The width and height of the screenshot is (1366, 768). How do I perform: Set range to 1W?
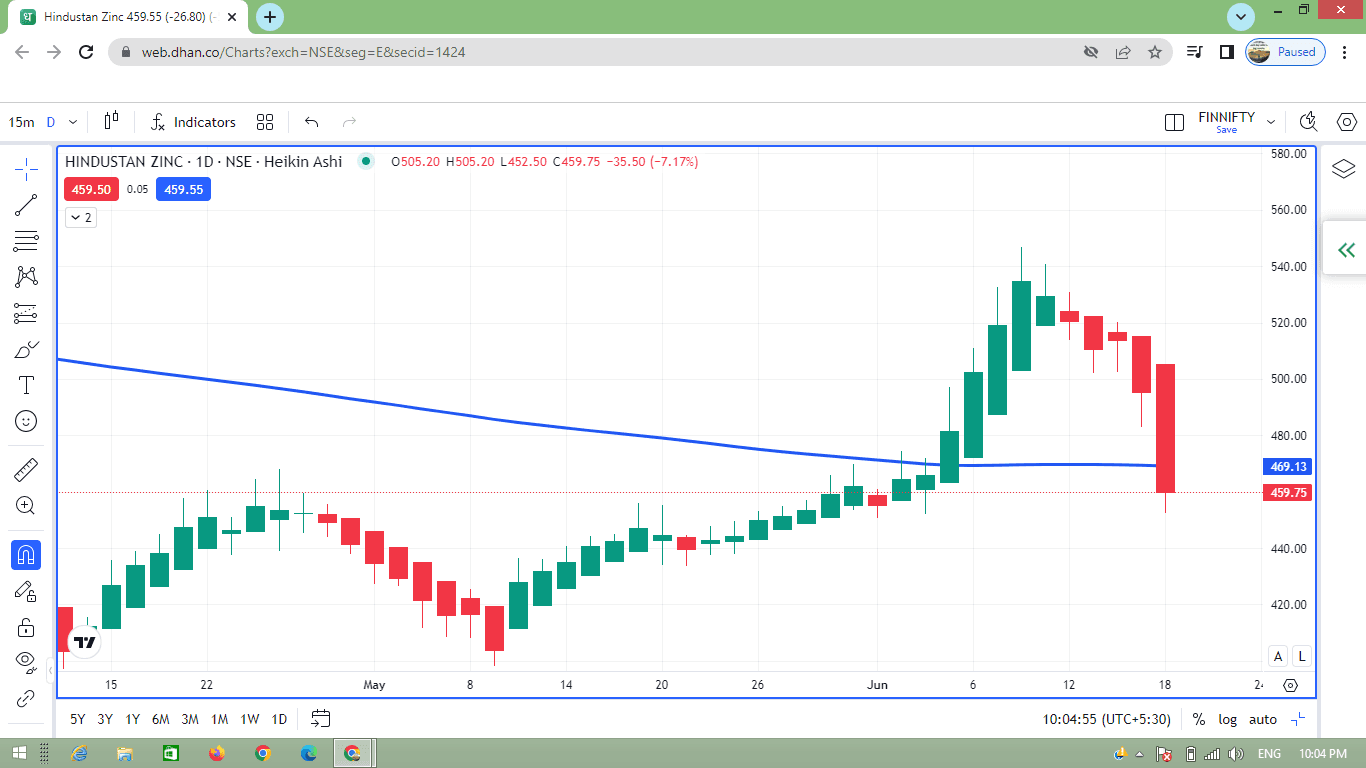click(x=250, y=719)
